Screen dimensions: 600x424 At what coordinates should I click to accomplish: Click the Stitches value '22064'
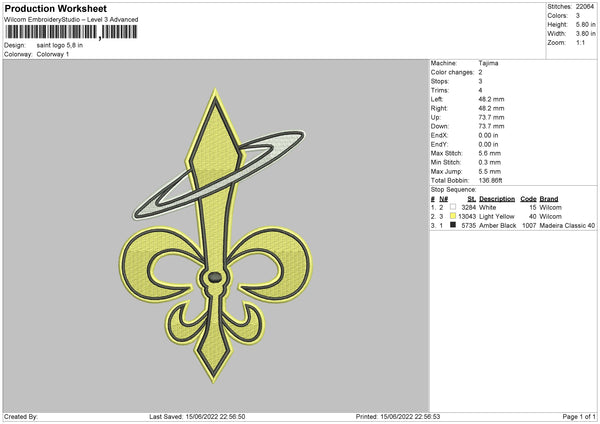(x=585, y=7)
